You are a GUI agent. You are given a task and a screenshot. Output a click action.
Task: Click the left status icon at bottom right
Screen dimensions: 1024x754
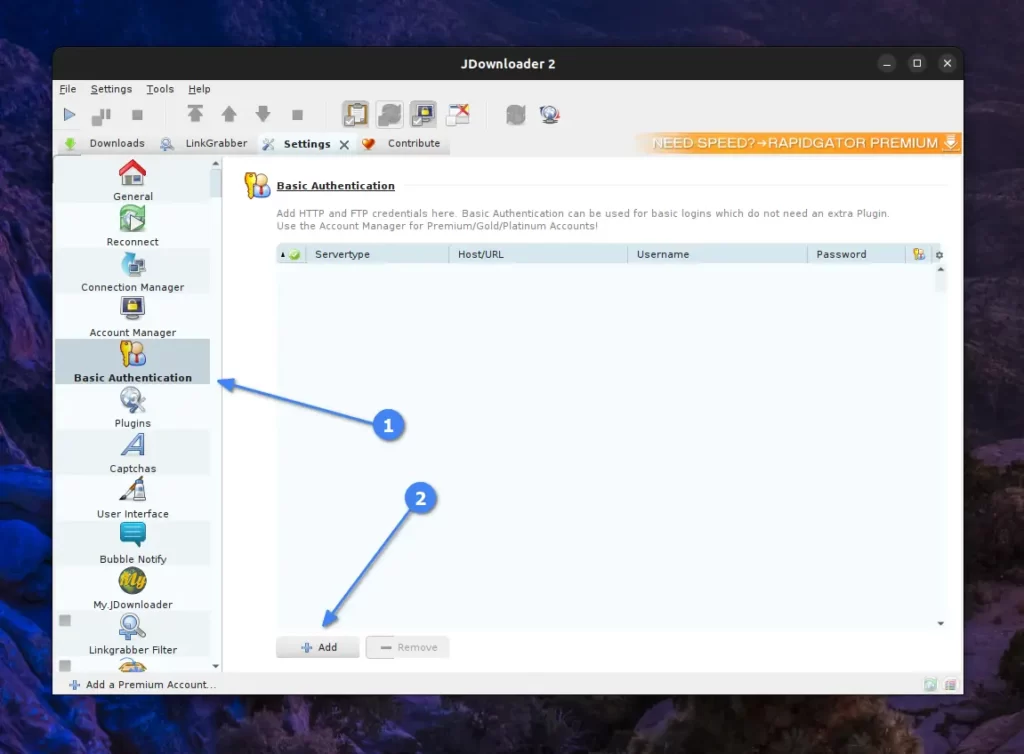pyautogui.click(x=931, y=684)
